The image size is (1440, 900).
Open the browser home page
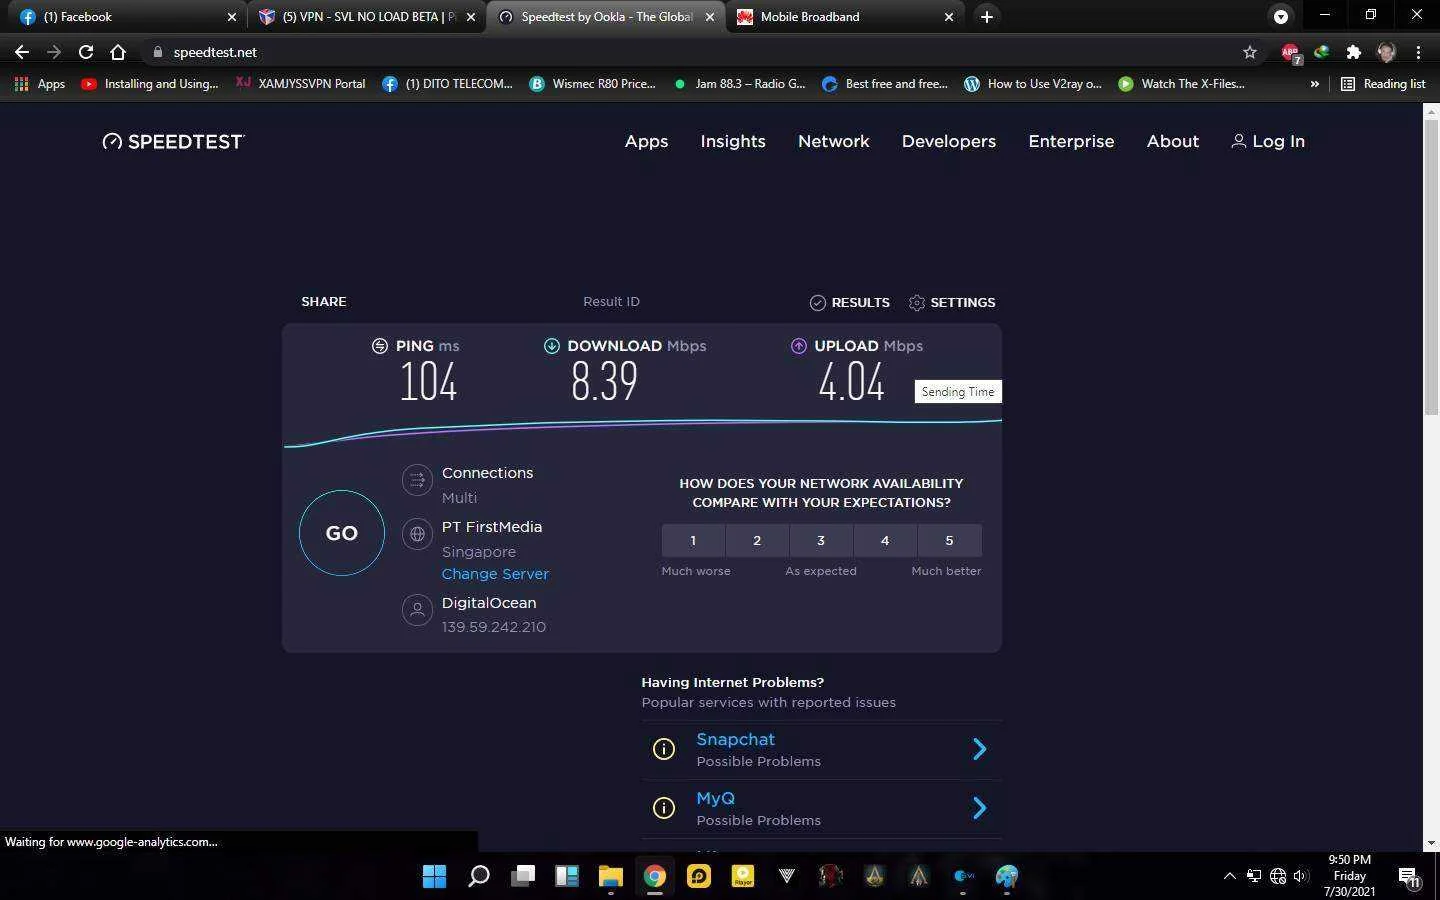point(118,52)
